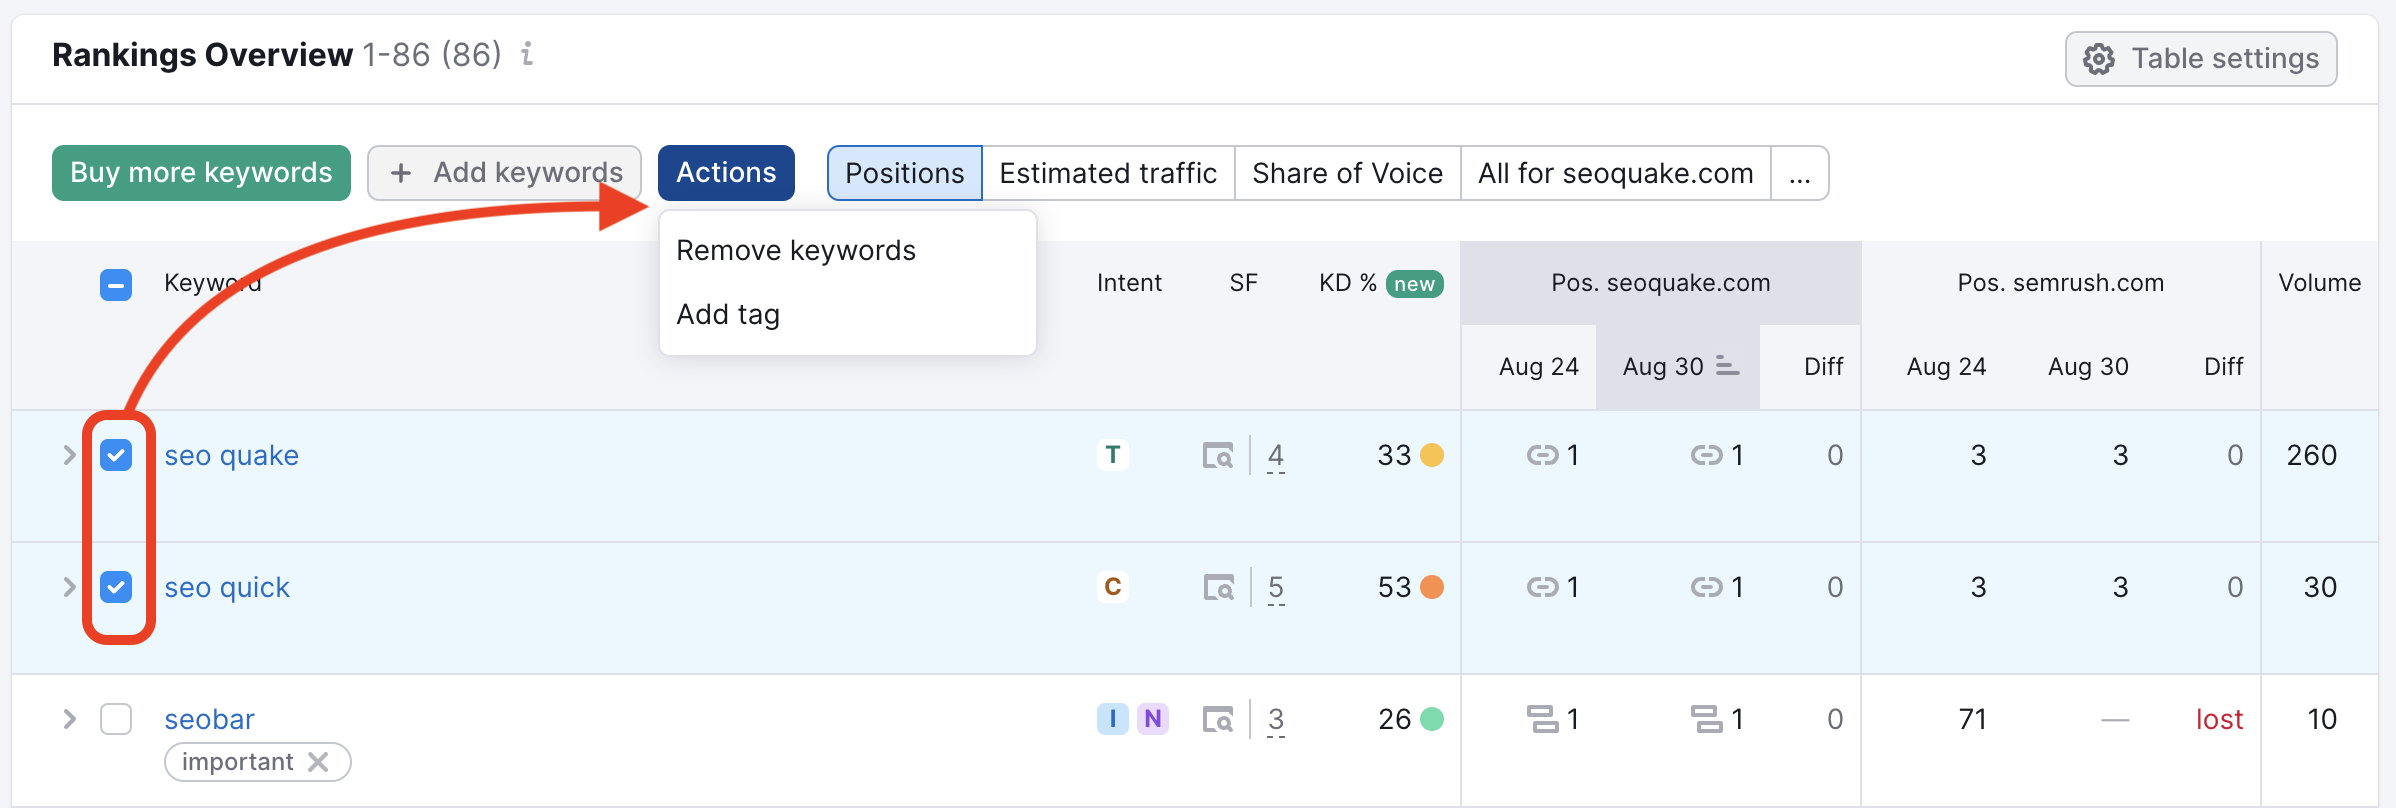Viewport: 2396px width, 808px height.
Task: Click SF column header
Action: (1243, 283)
